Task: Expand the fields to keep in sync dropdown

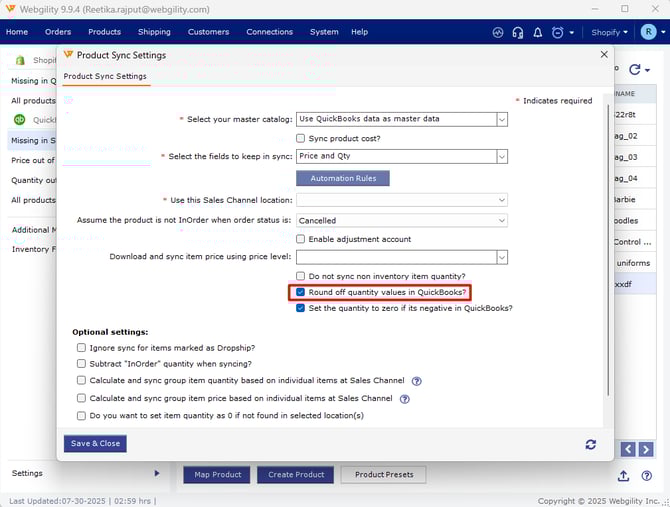Action: pyautogui.click(x=502, y=156)
